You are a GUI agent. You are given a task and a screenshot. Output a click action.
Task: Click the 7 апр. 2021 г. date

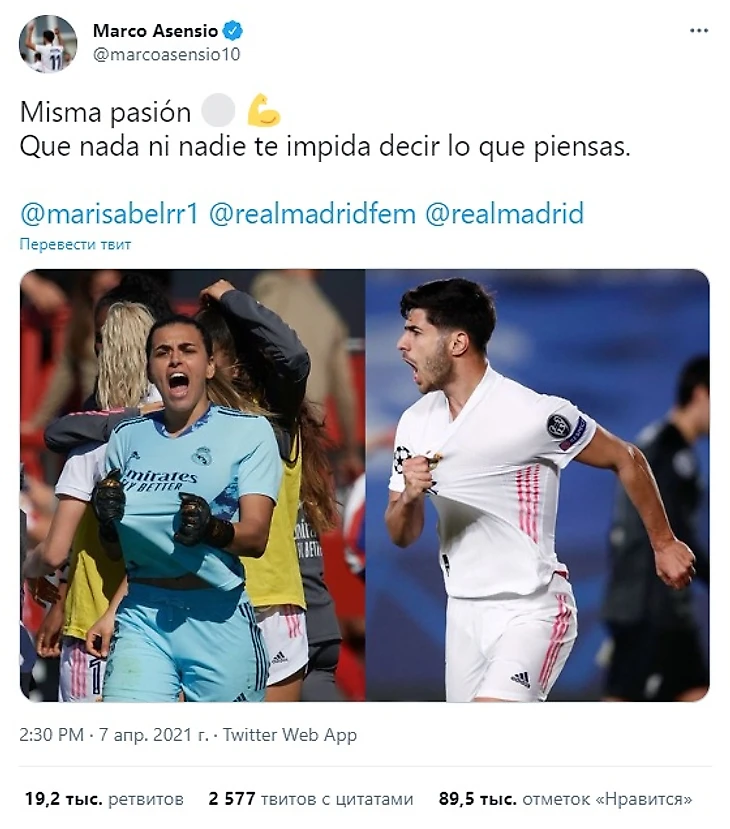tap(154, 735)
